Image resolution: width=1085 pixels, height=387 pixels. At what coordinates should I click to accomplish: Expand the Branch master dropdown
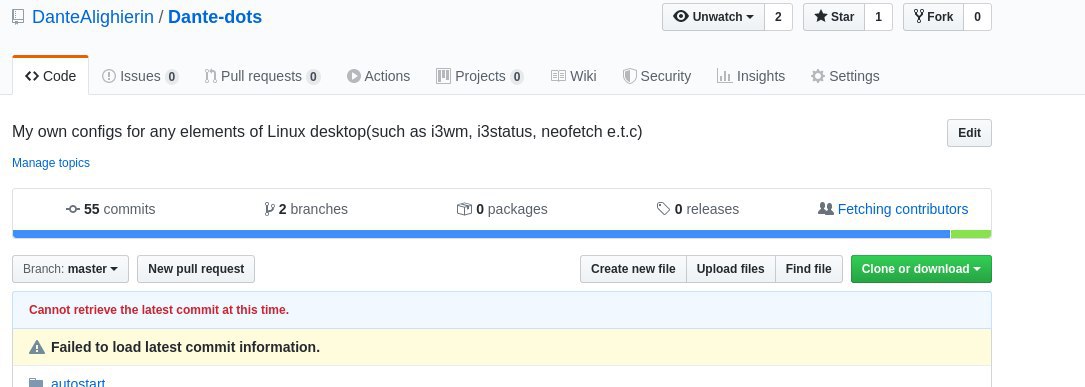71,269
